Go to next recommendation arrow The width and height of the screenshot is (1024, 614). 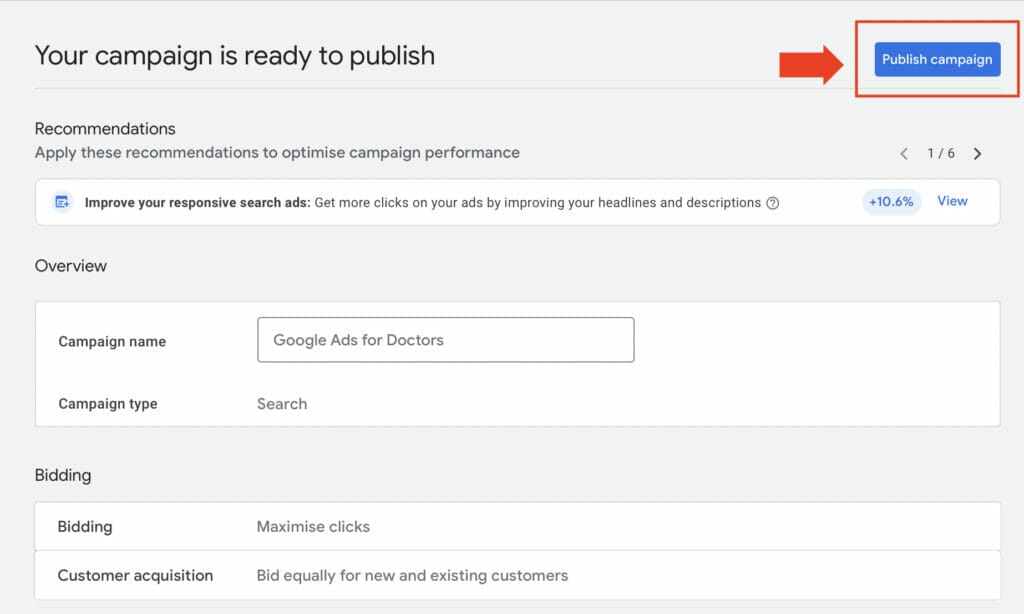(978, 154)
